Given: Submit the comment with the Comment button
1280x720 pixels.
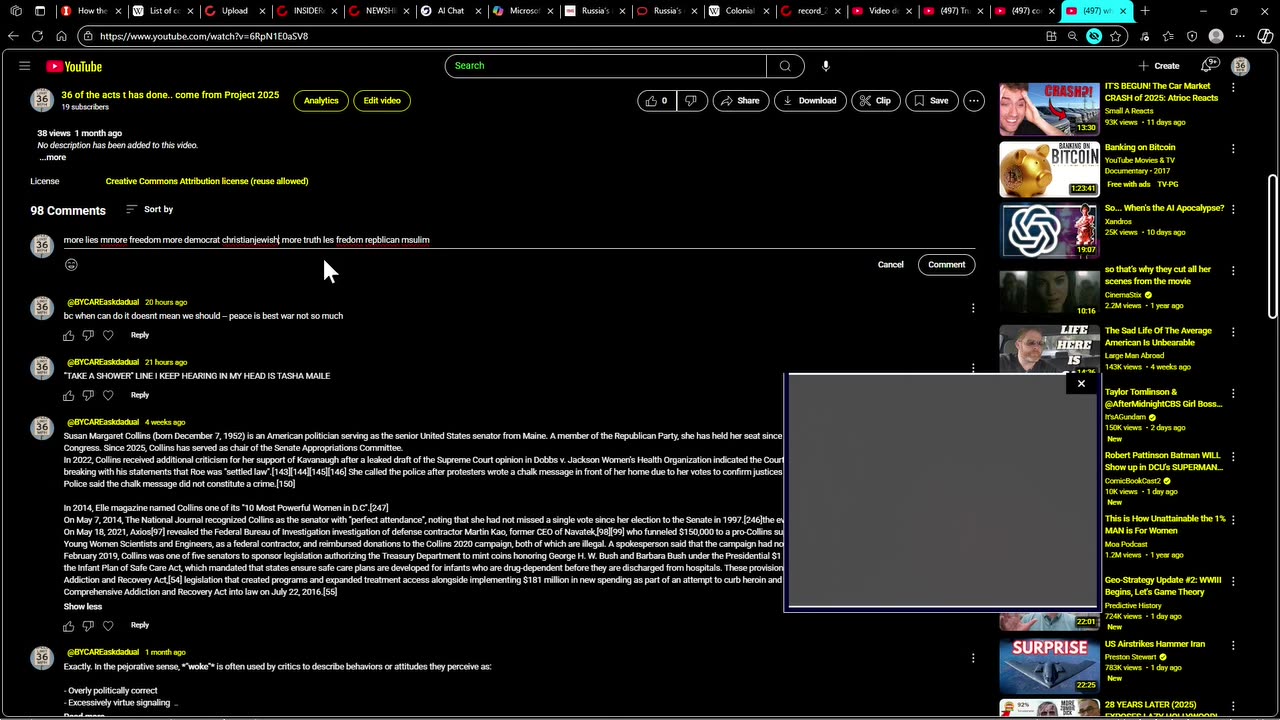Looking at the screenshot, I should click(946, 265).
